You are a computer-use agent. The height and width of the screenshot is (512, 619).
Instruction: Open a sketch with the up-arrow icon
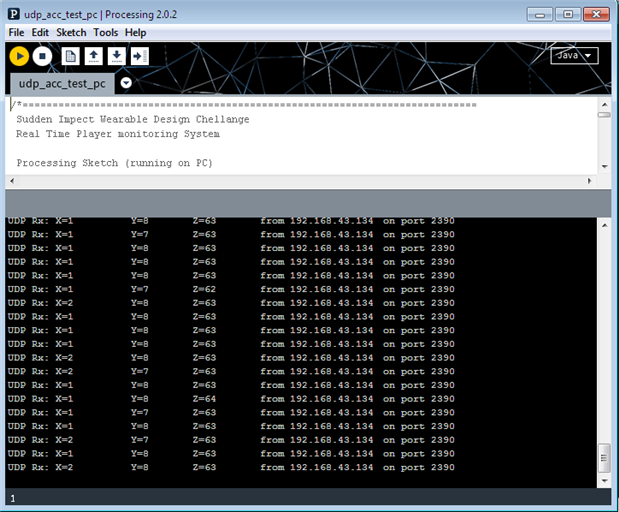click(94, 56)
